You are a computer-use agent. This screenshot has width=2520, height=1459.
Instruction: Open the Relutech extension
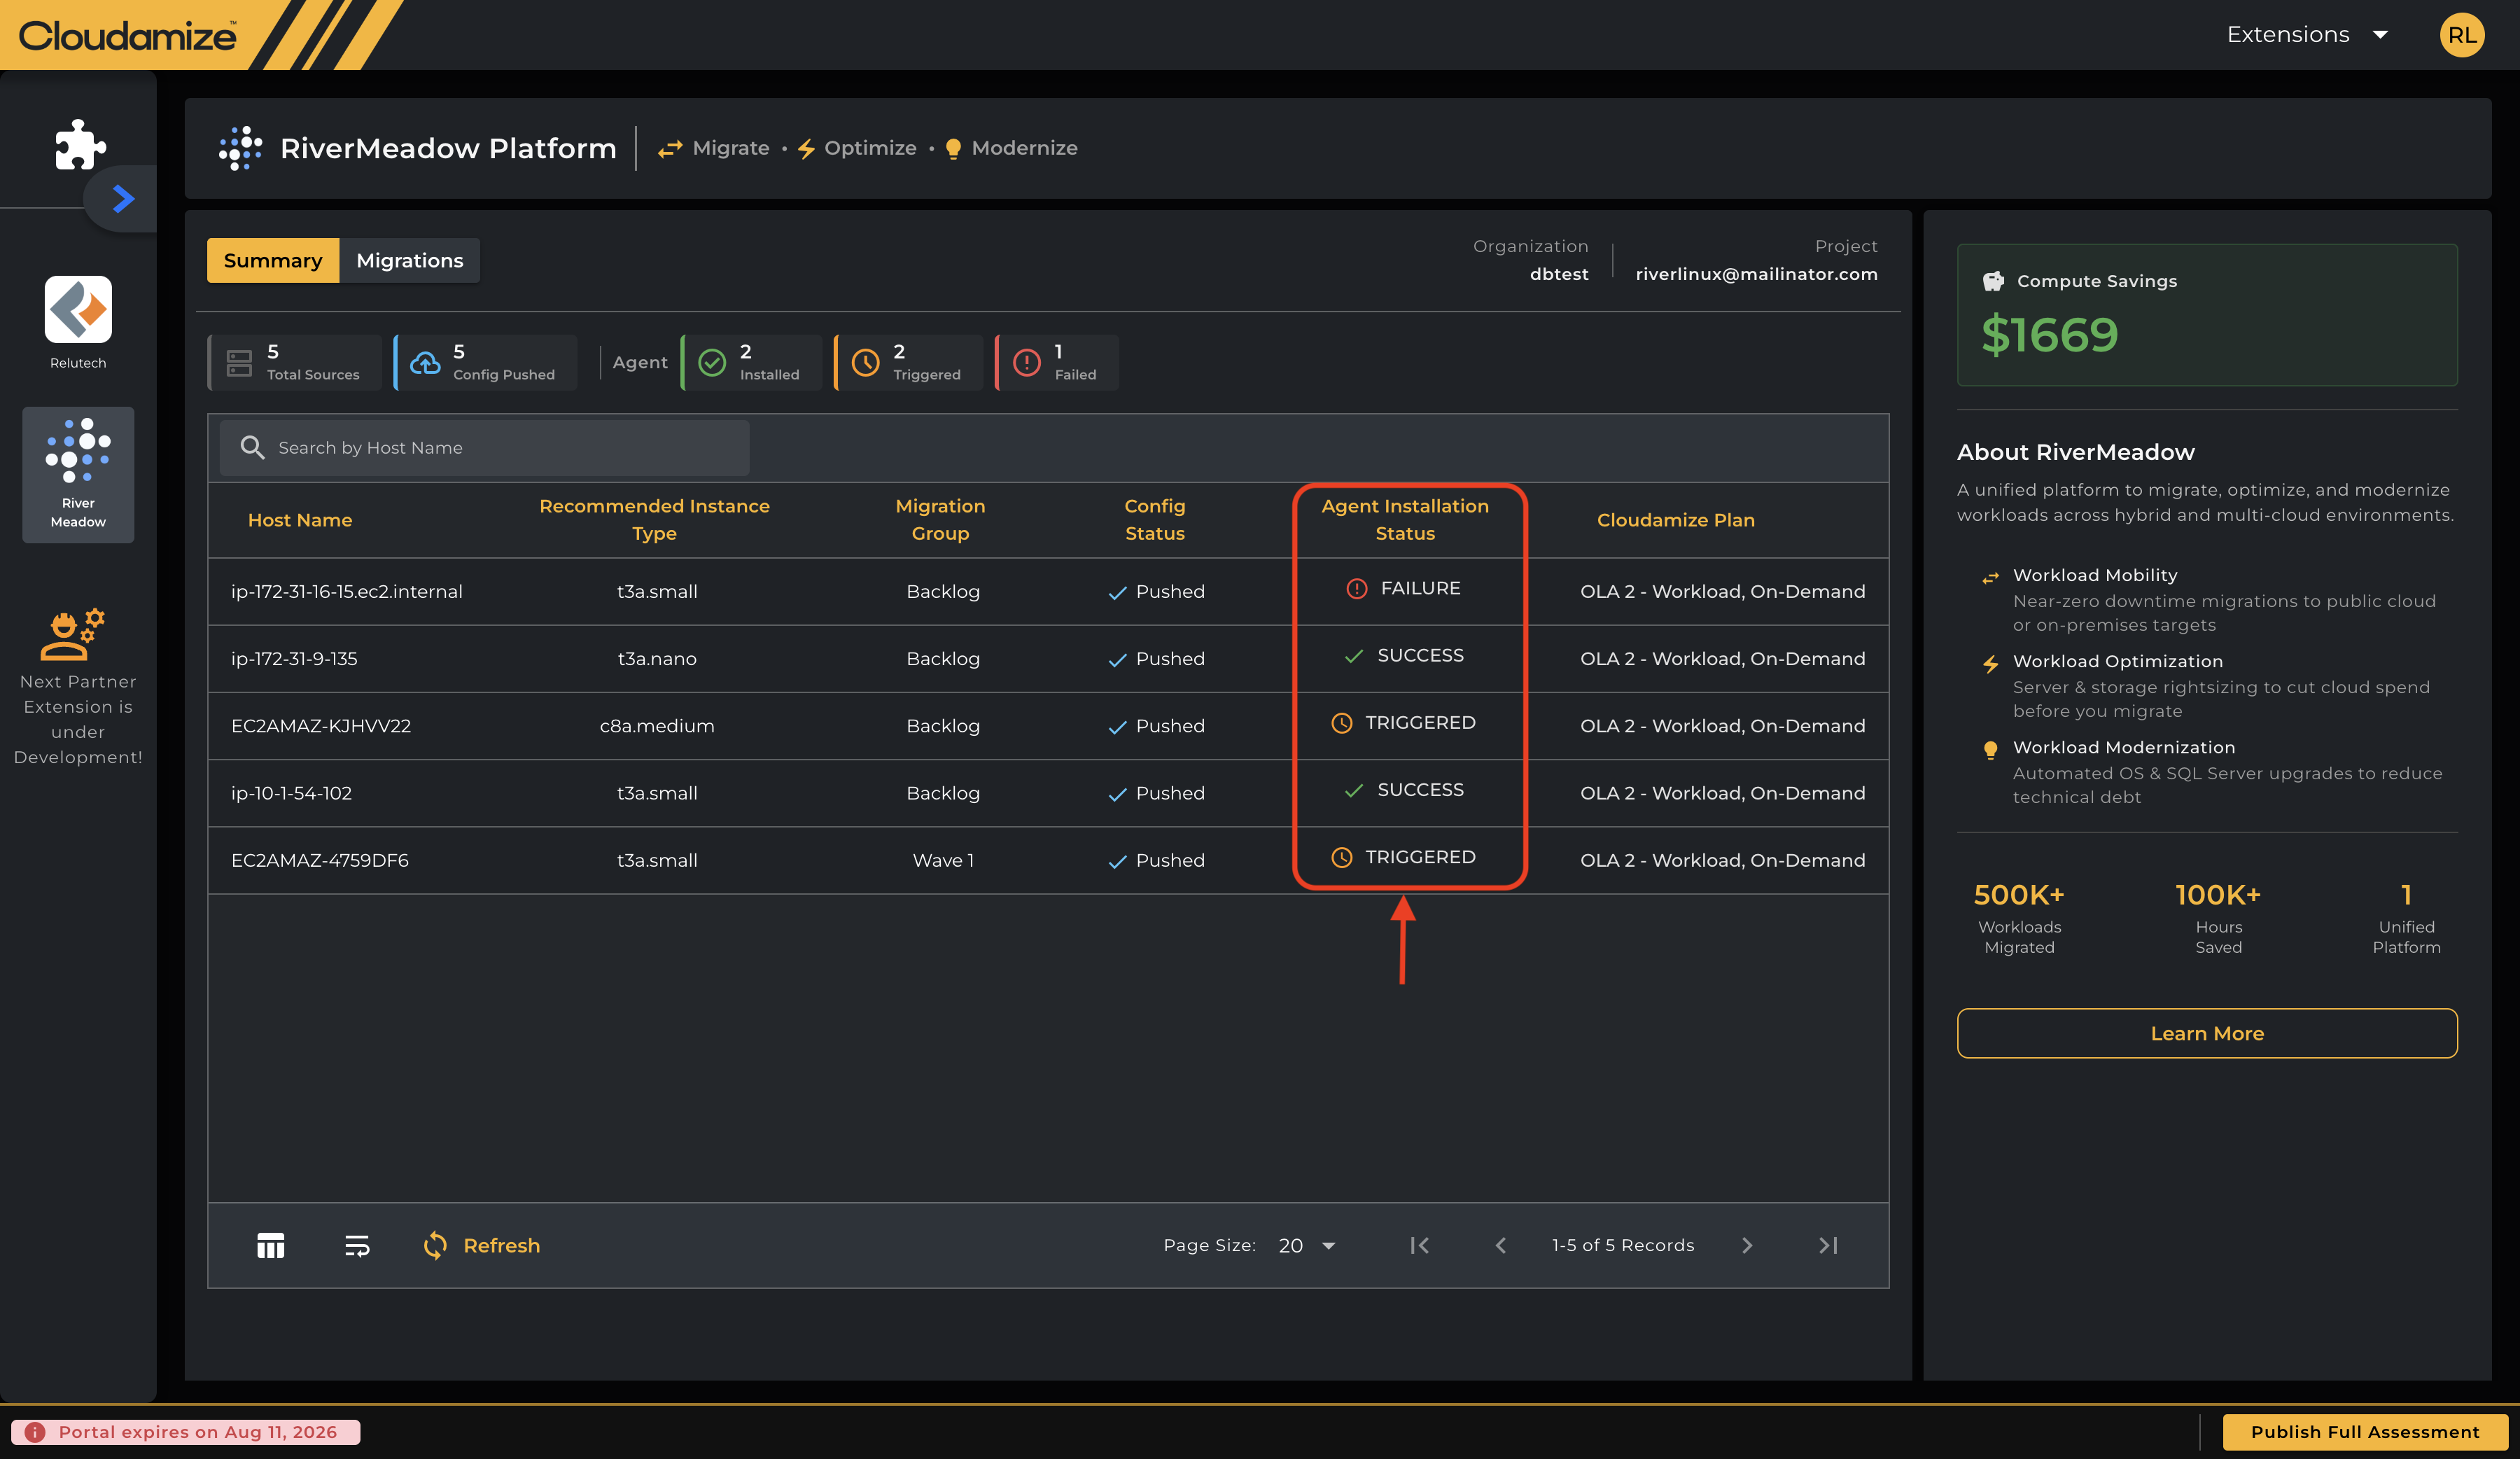tap(78, 323)
